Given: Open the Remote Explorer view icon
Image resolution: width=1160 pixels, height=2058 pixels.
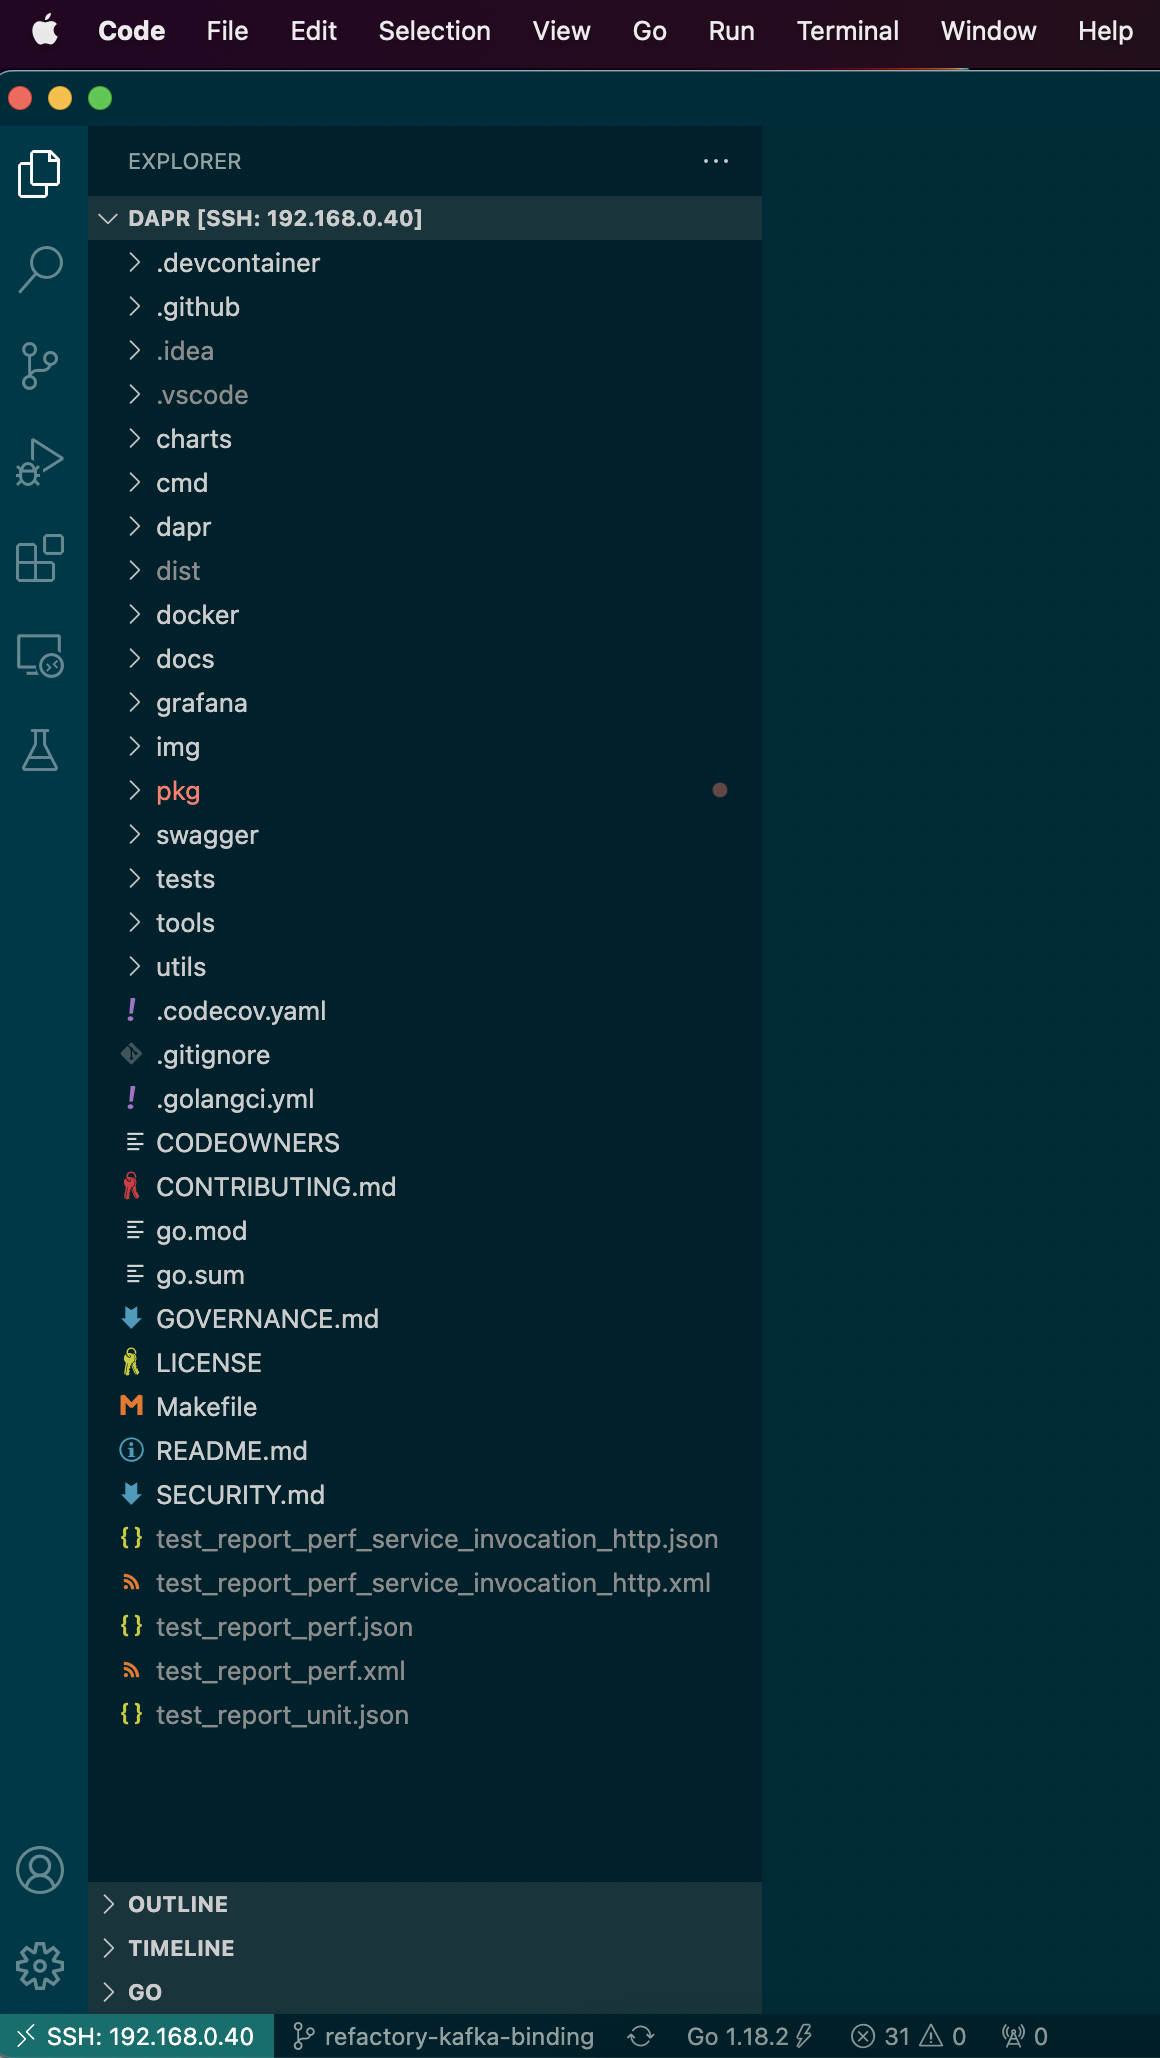Looking at the screenshot, I should click(40, 655).
